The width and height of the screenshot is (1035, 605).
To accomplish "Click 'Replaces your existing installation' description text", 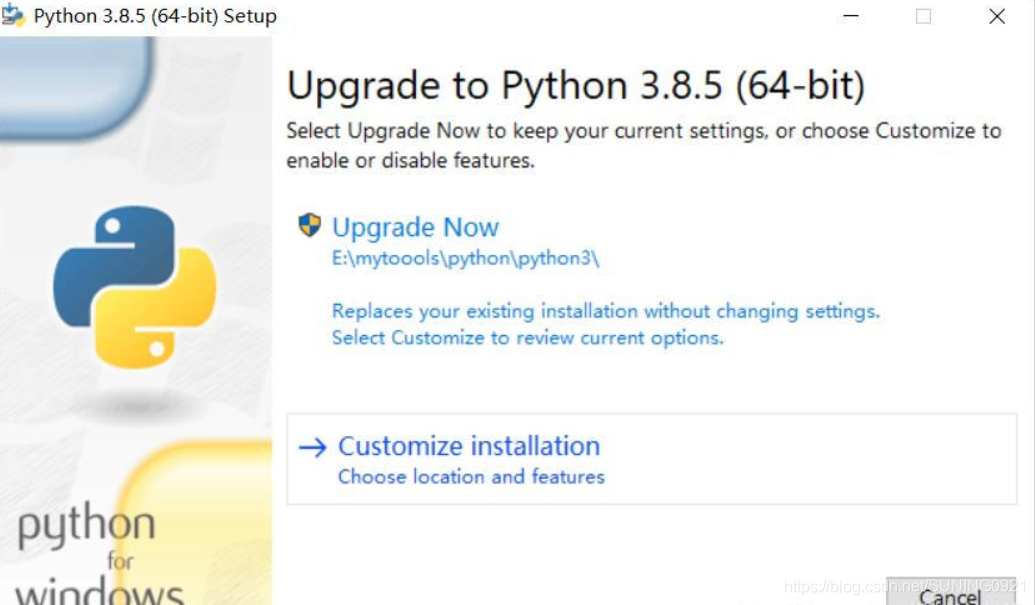I will [606, 311].
